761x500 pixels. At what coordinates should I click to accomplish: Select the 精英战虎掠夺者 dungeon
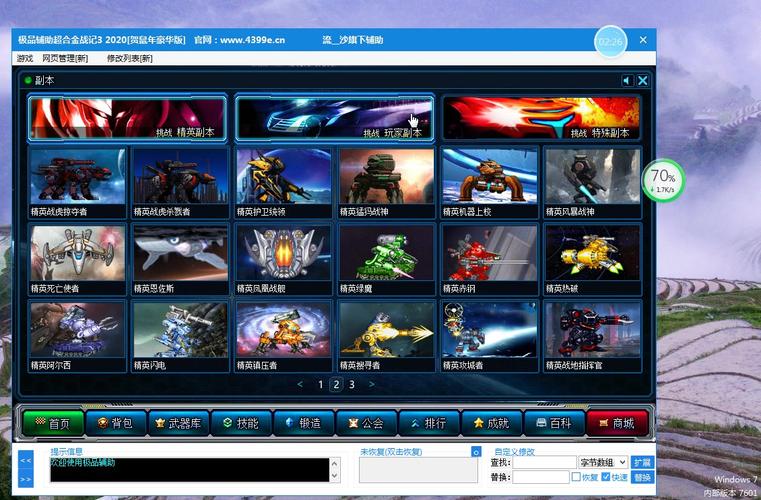(78, 183)
